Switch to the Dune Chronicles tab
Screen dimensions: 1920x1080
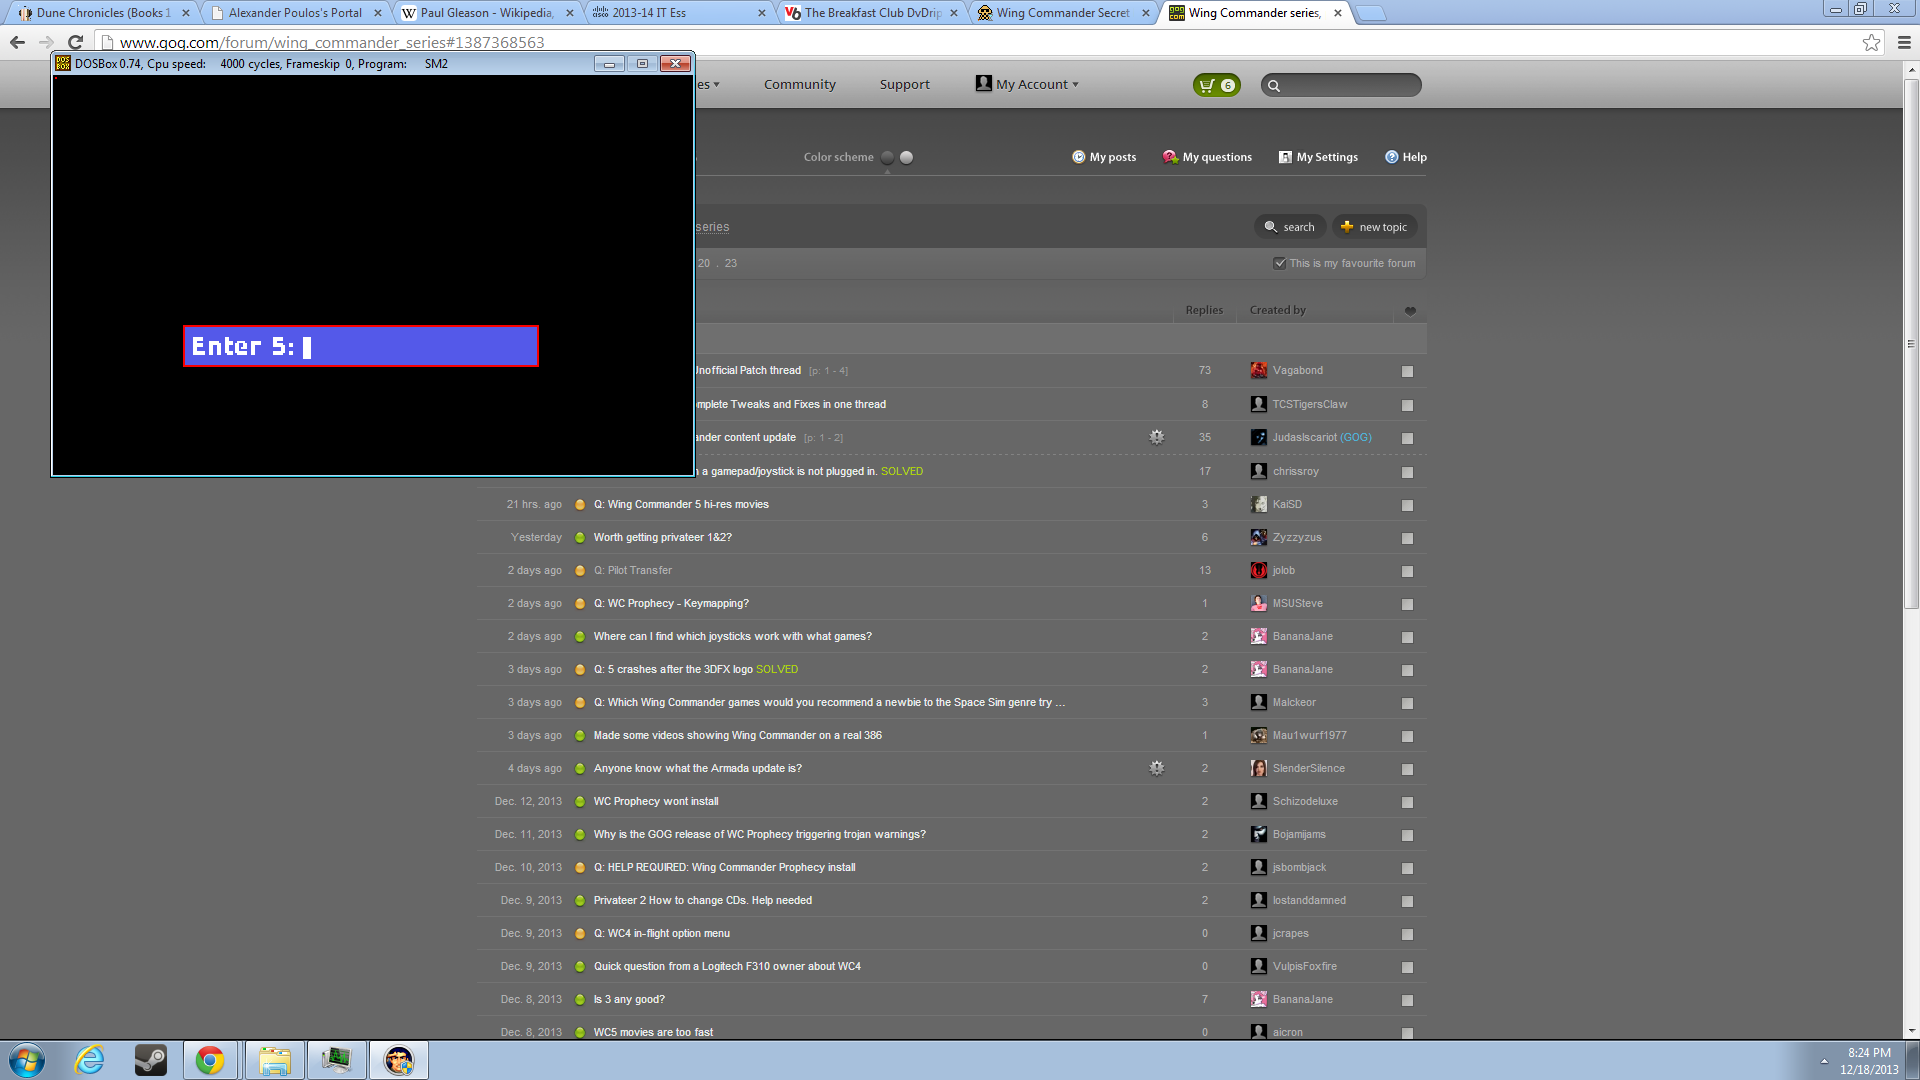coord(102,13)
